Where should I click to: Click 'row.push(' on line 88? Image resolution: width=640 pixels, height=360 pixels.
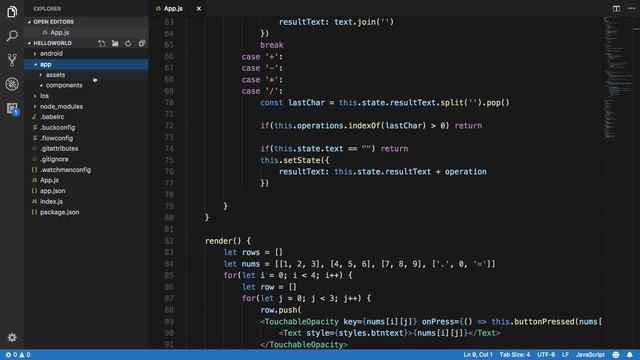281,310
